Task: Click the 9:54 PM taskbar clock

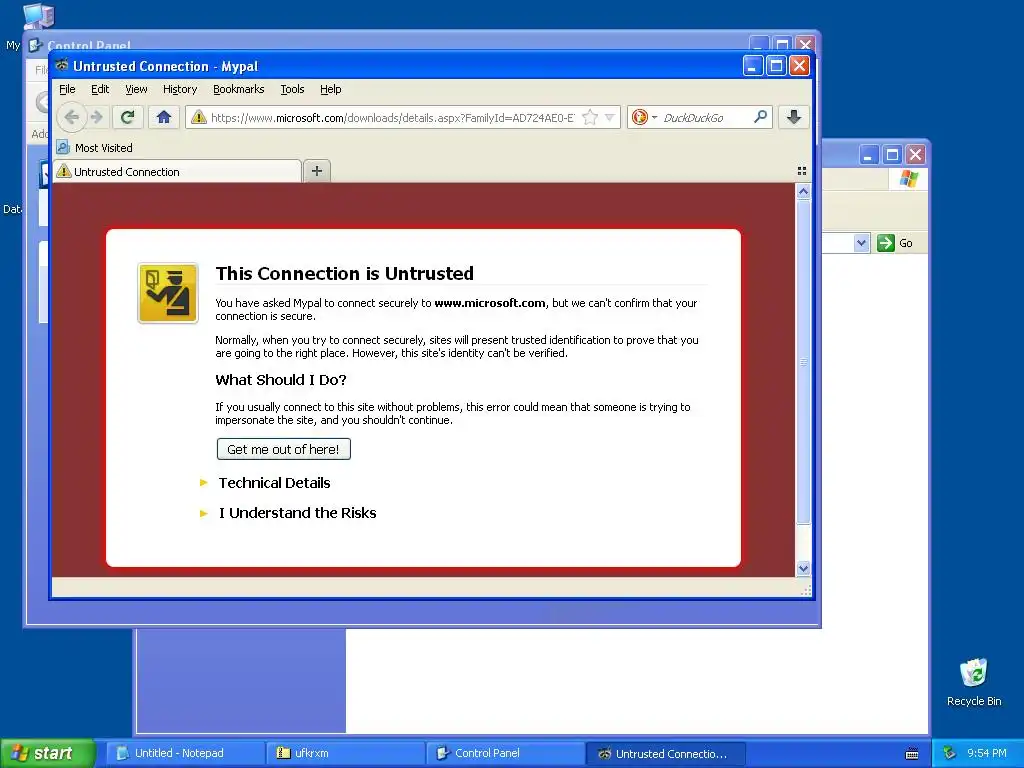Action: (987, 754)
